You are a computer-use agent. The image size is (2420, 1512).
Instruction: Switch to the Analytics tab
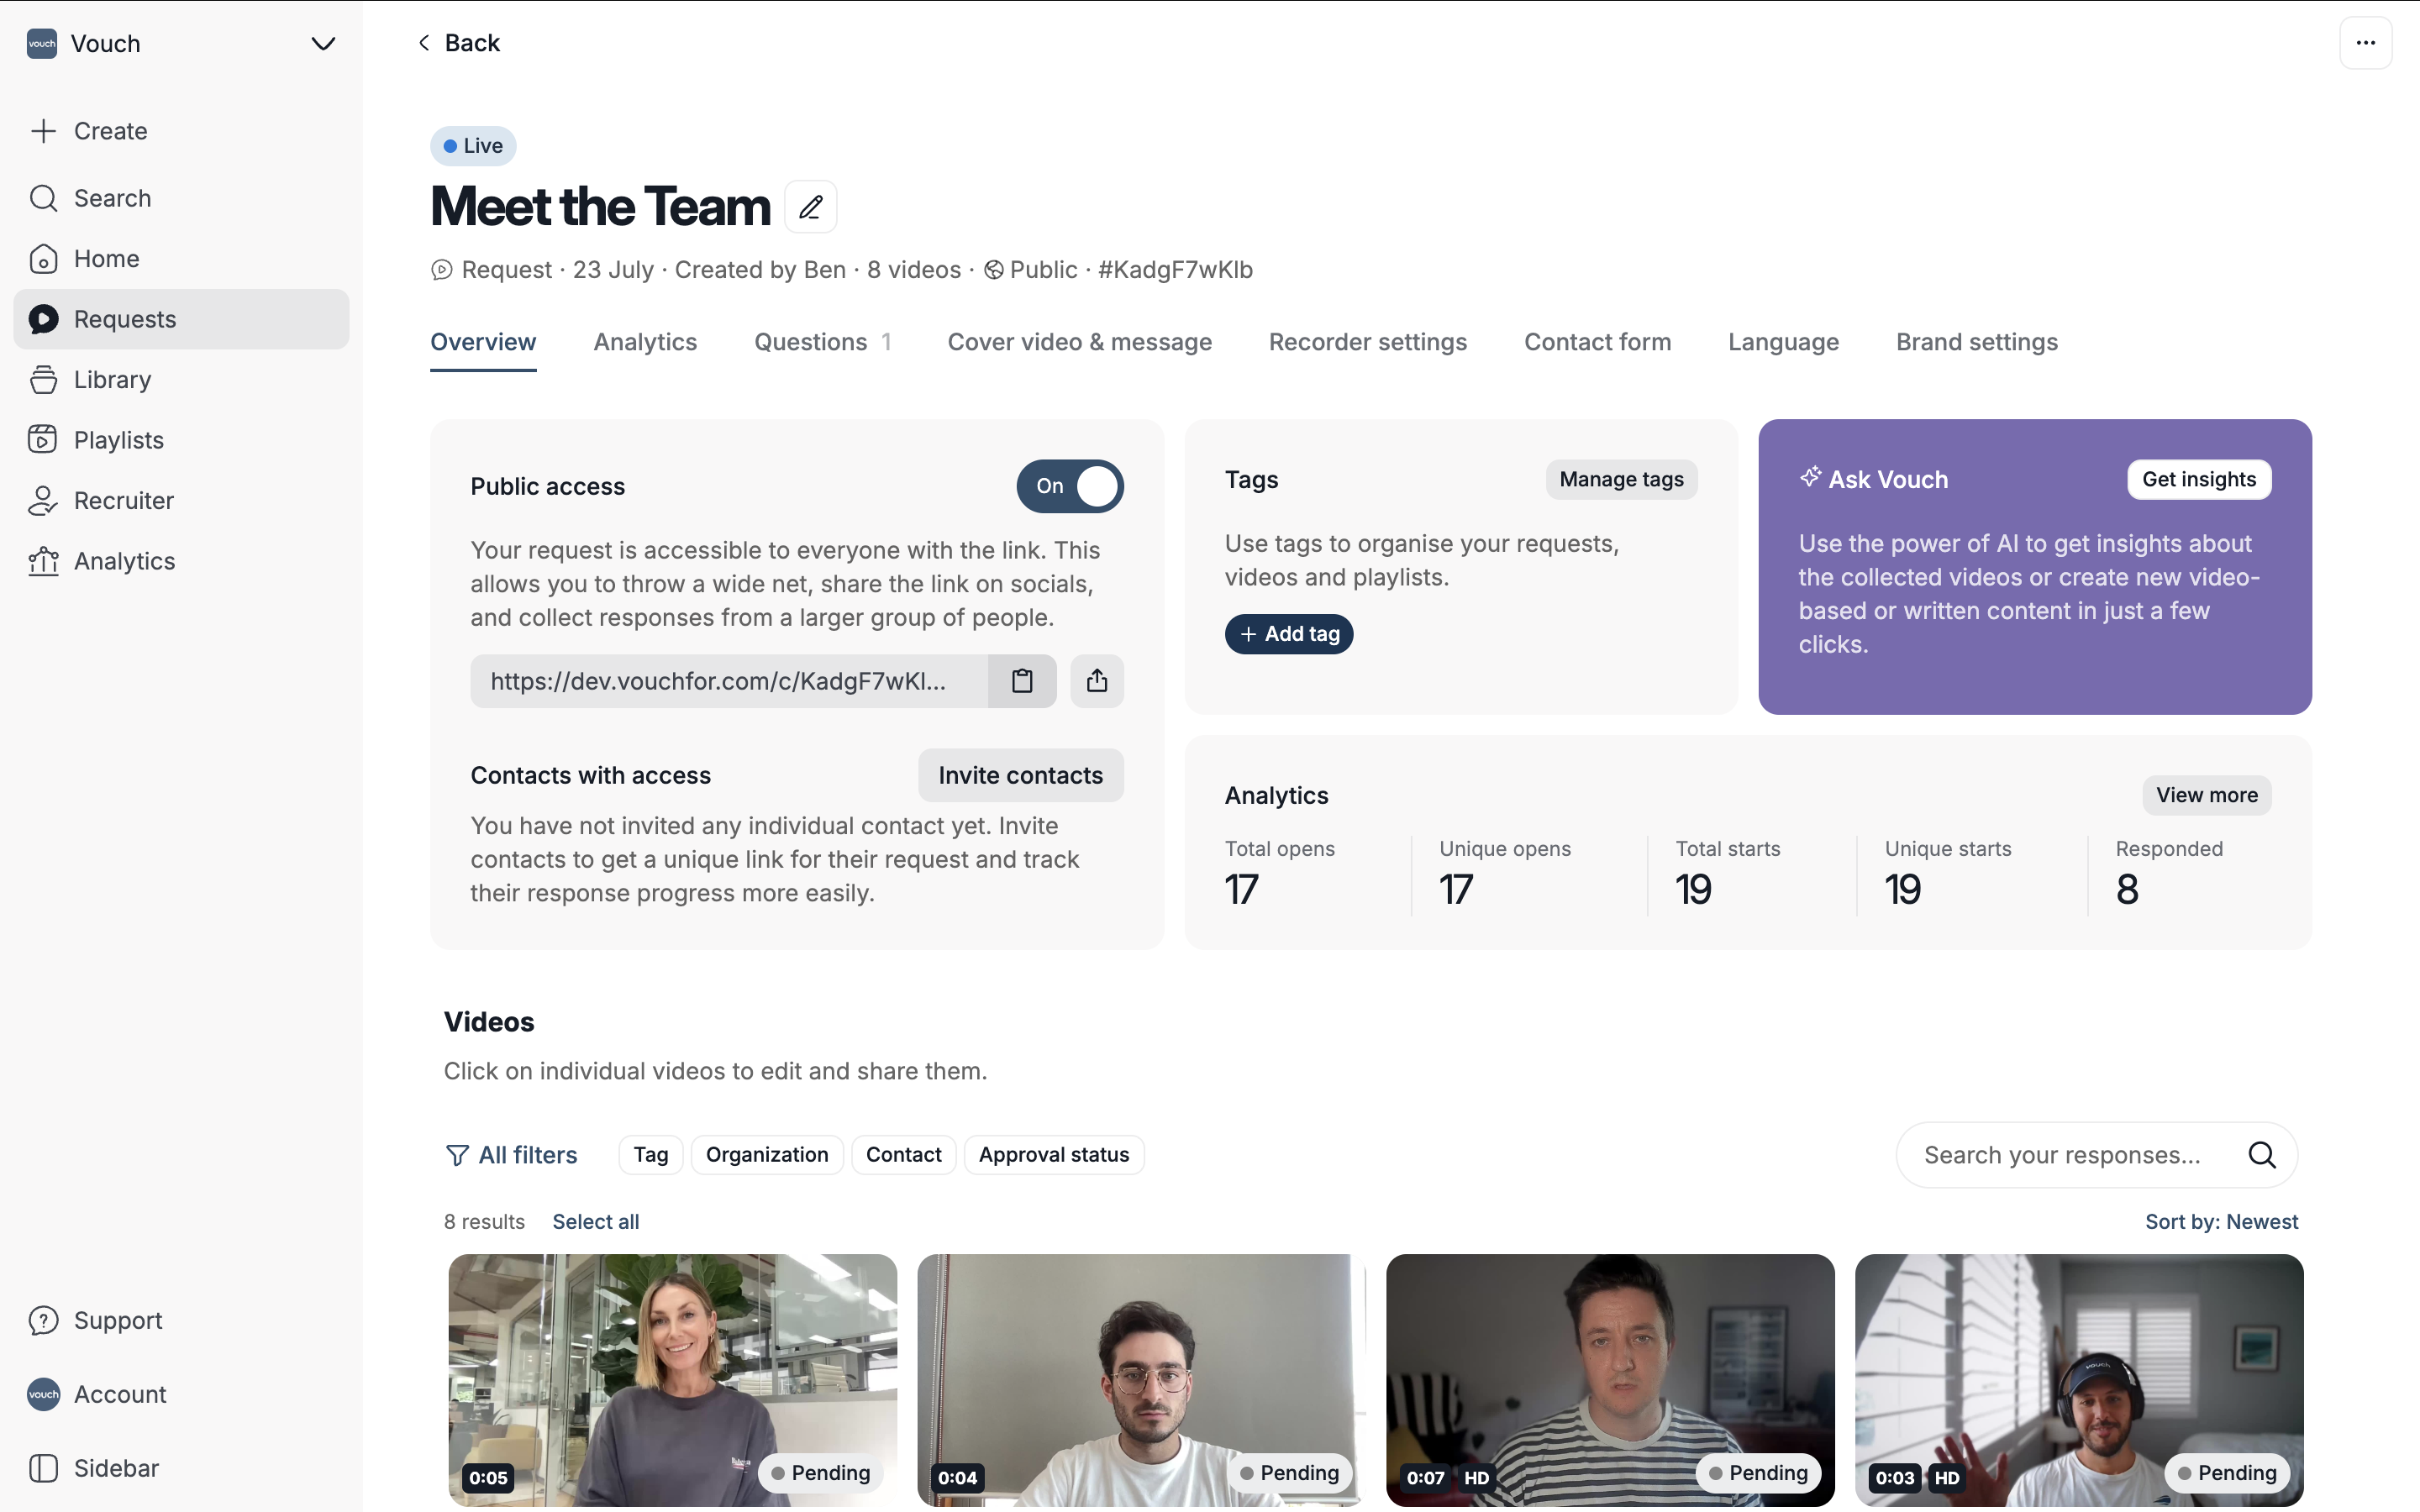[x=645, y=342]
